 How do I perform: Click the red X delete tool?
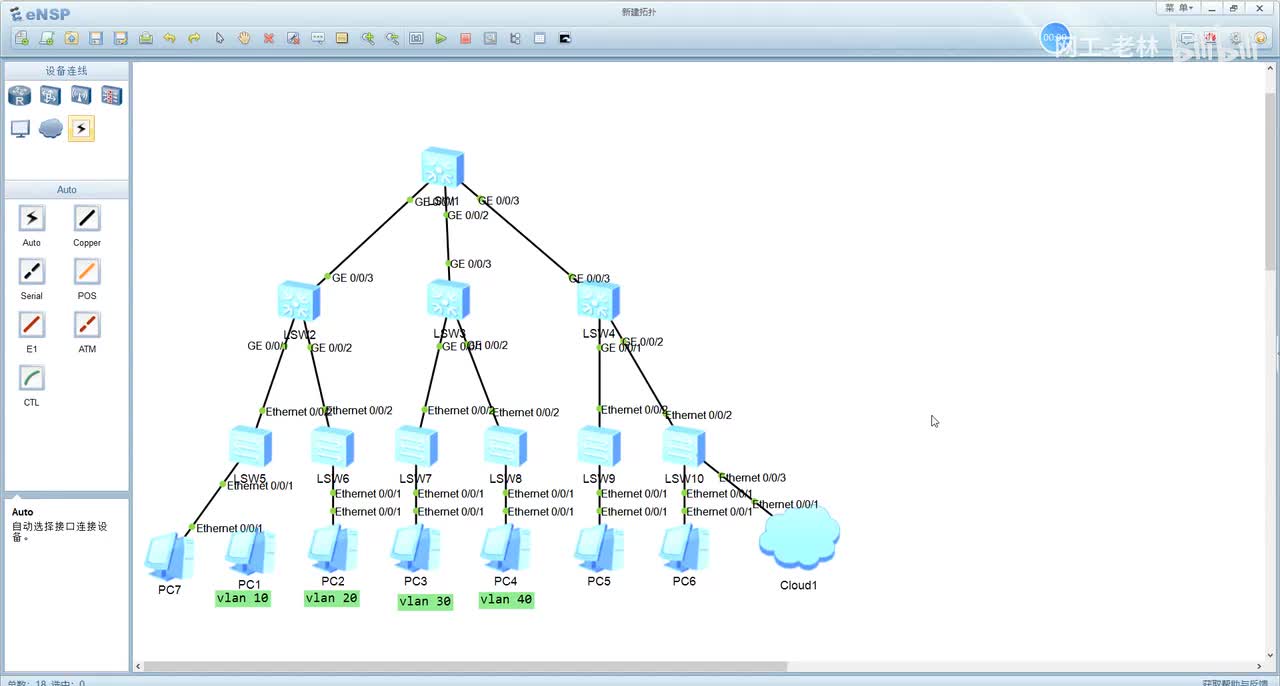pyautogui.click(x=269, y=38)
